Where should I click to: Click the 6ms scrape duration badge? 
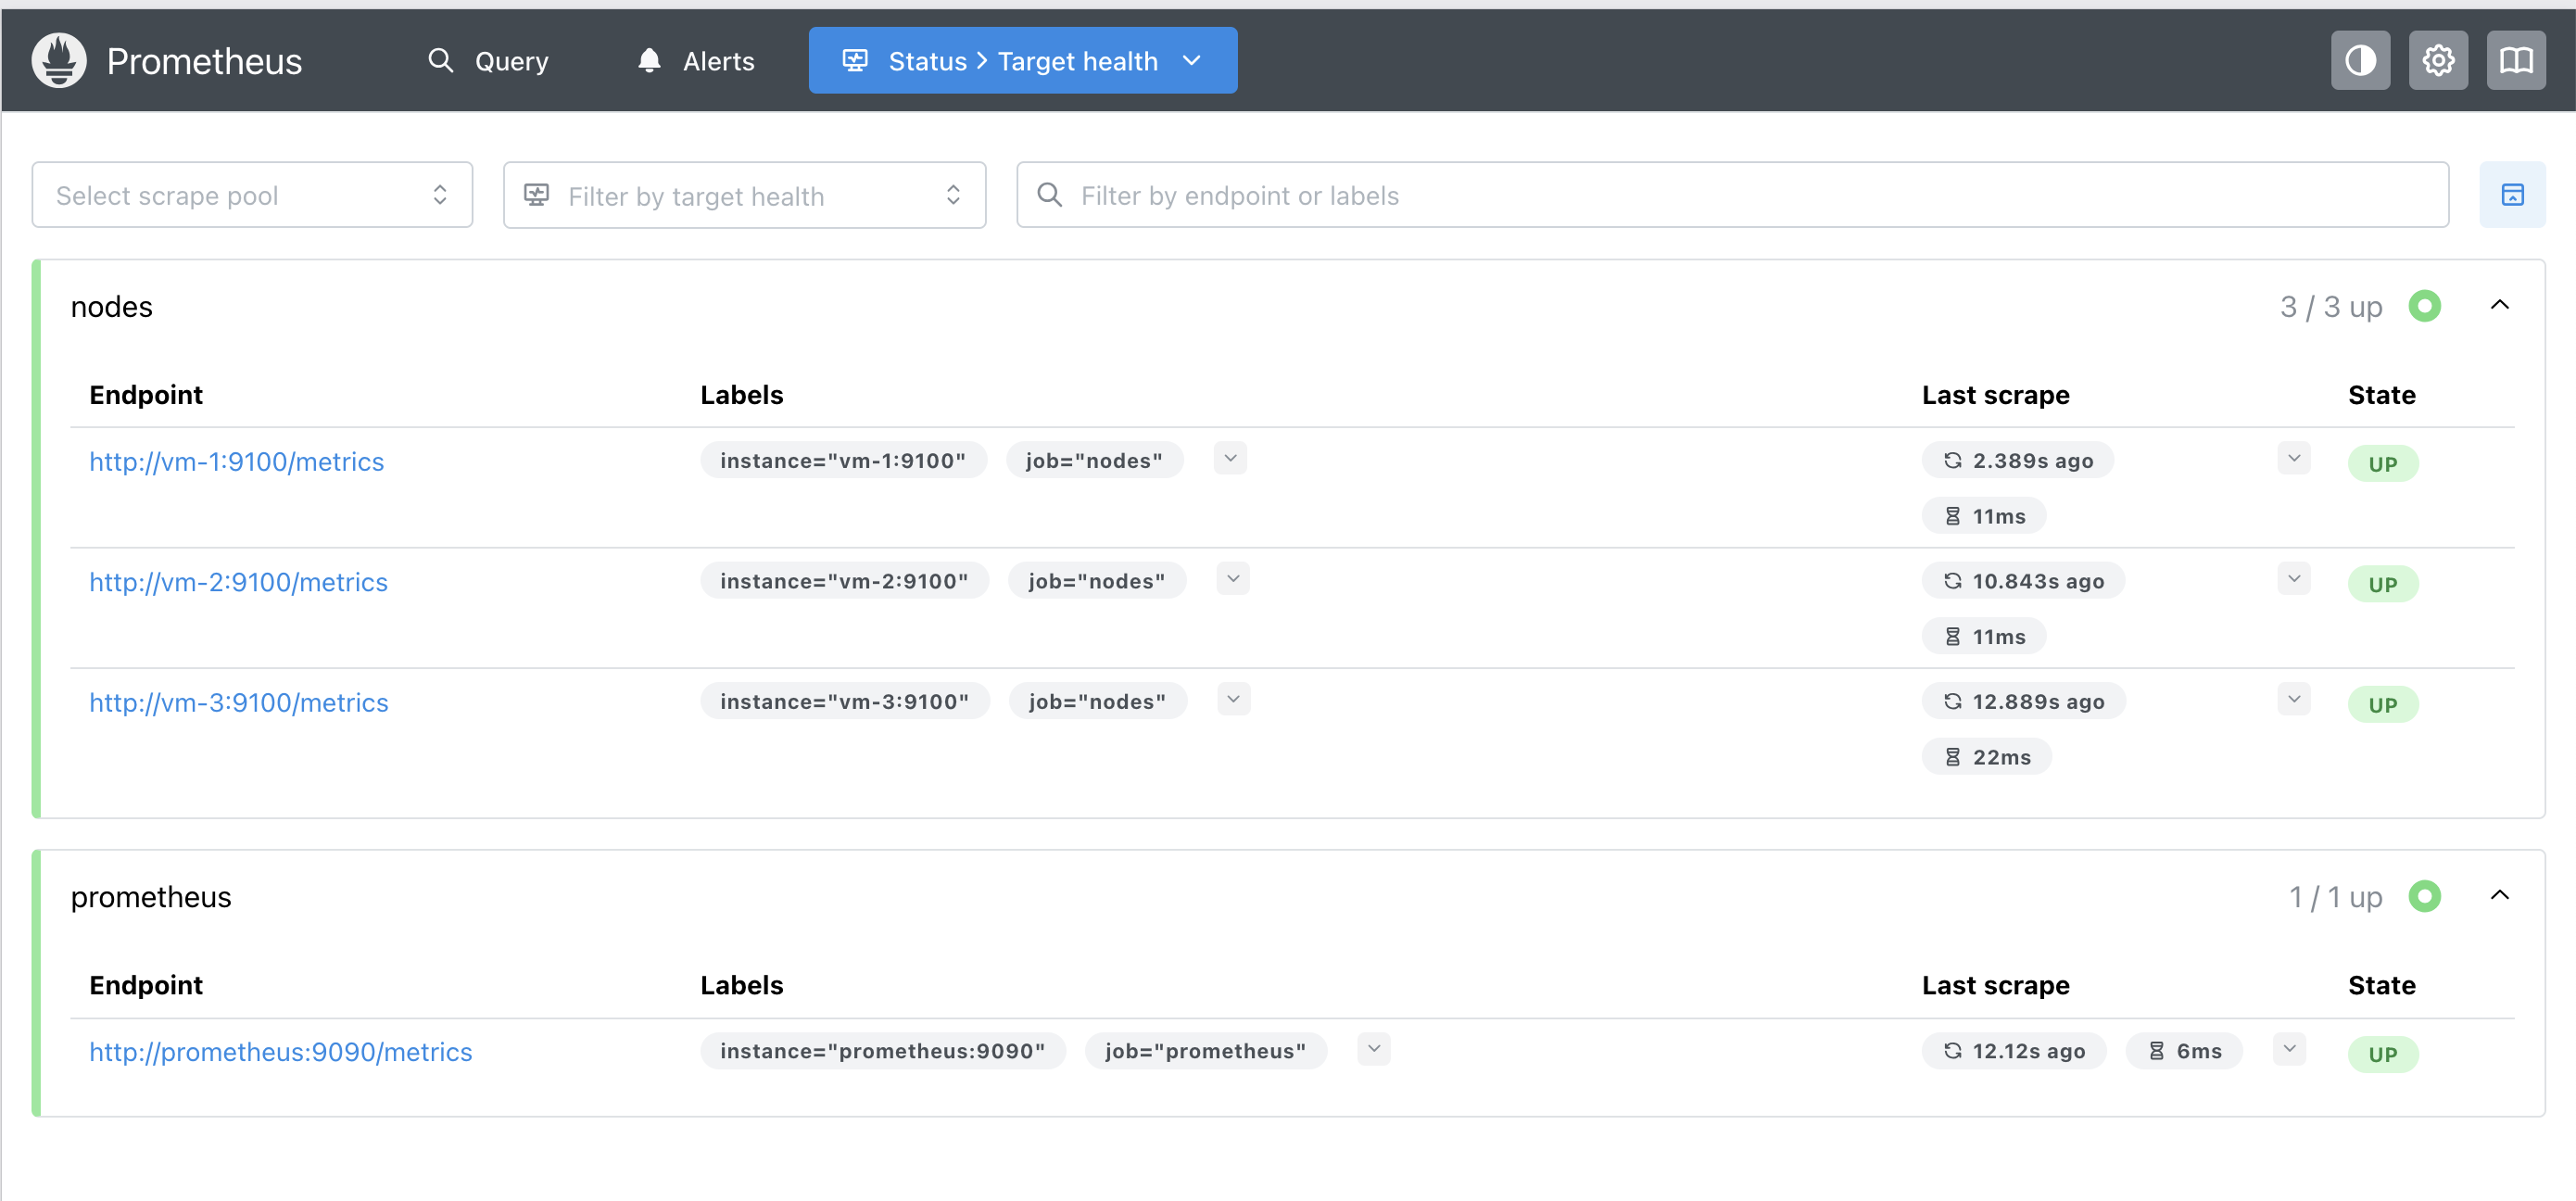pos(2184,1050)
